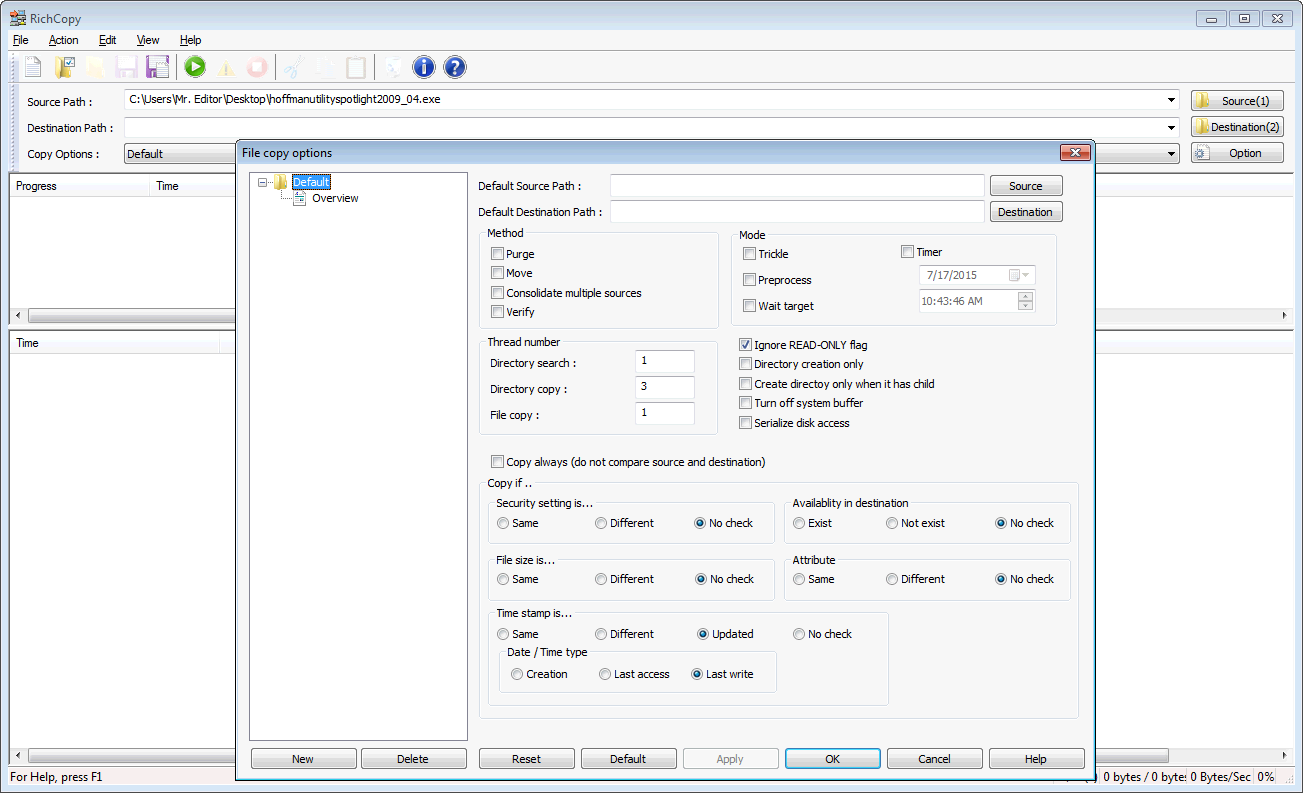Enable the Move method checkbox
1303x793 pixels.
tap(497, 273)
